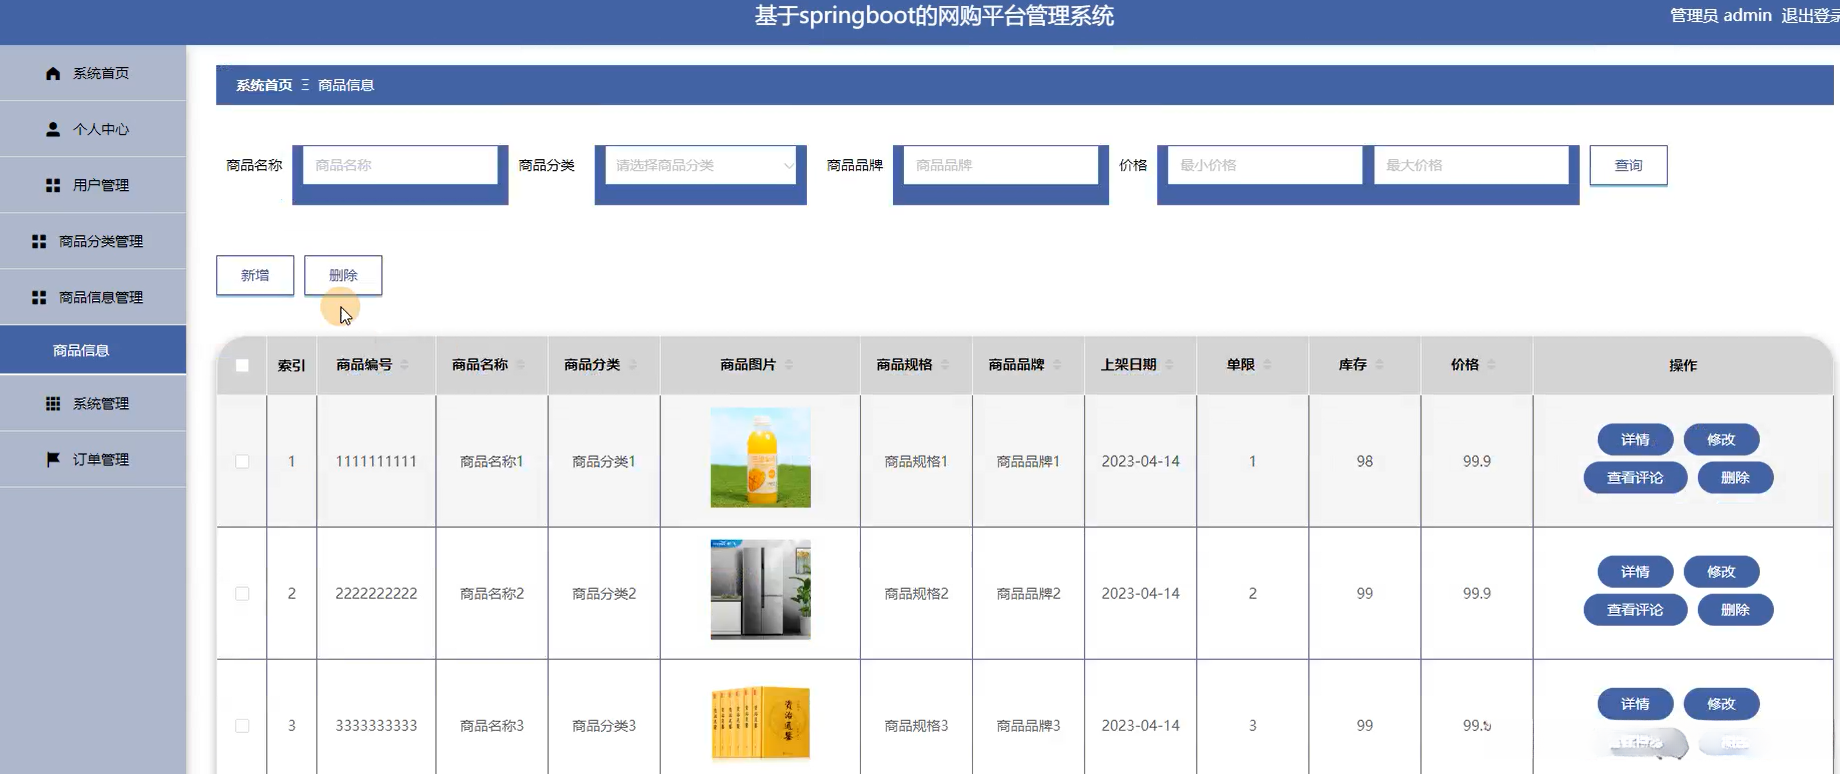The width and height of the screenshot is (1840, 774).
Task: Focus the 商品名称 search input
Action: [x=400, y=165]
